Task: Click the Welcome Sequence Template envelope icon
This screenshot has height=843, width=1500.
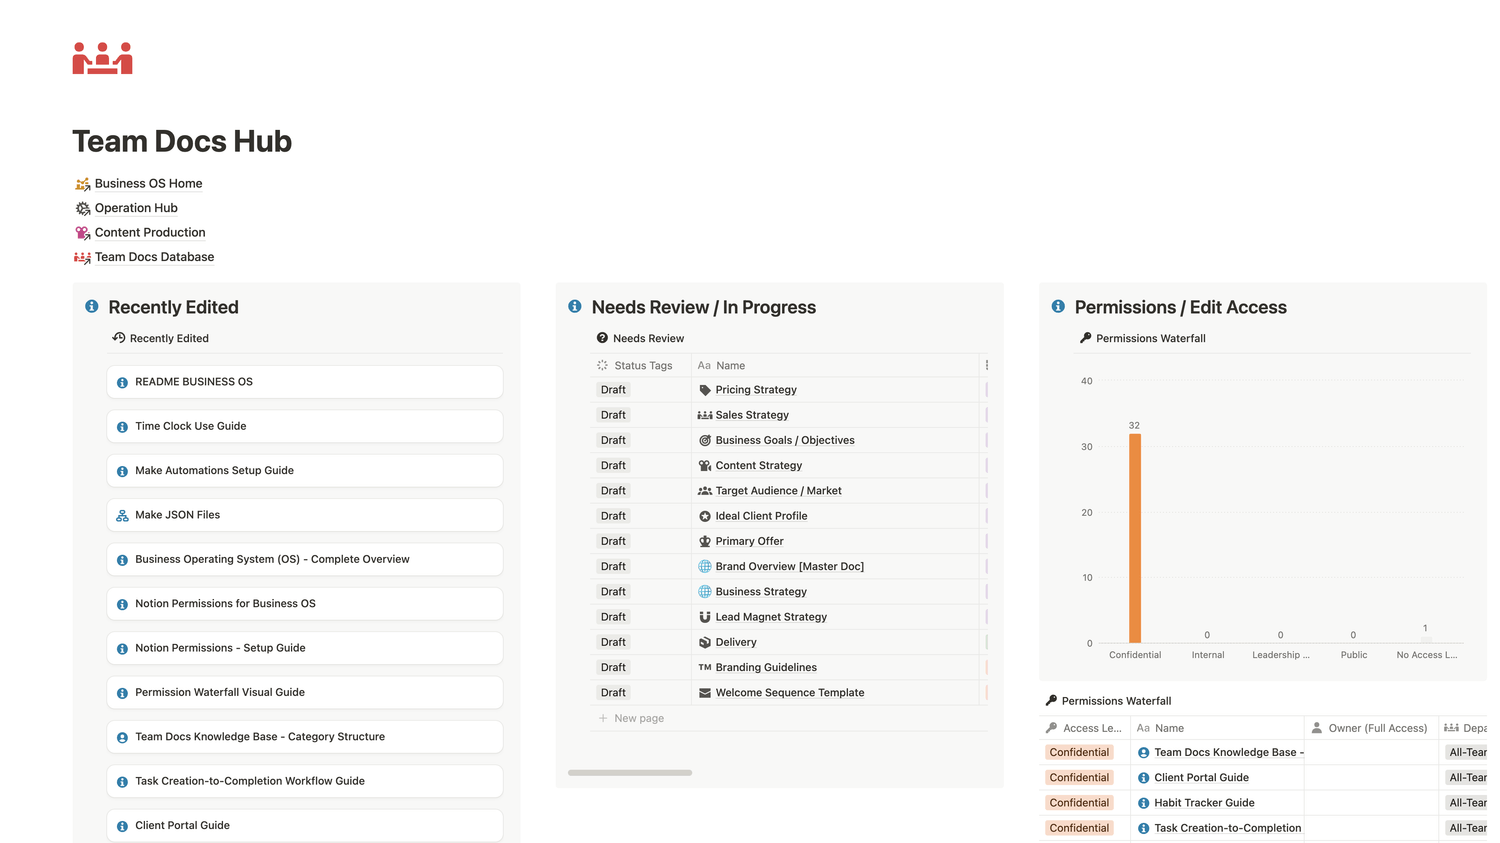Action: tap(705, 693)
